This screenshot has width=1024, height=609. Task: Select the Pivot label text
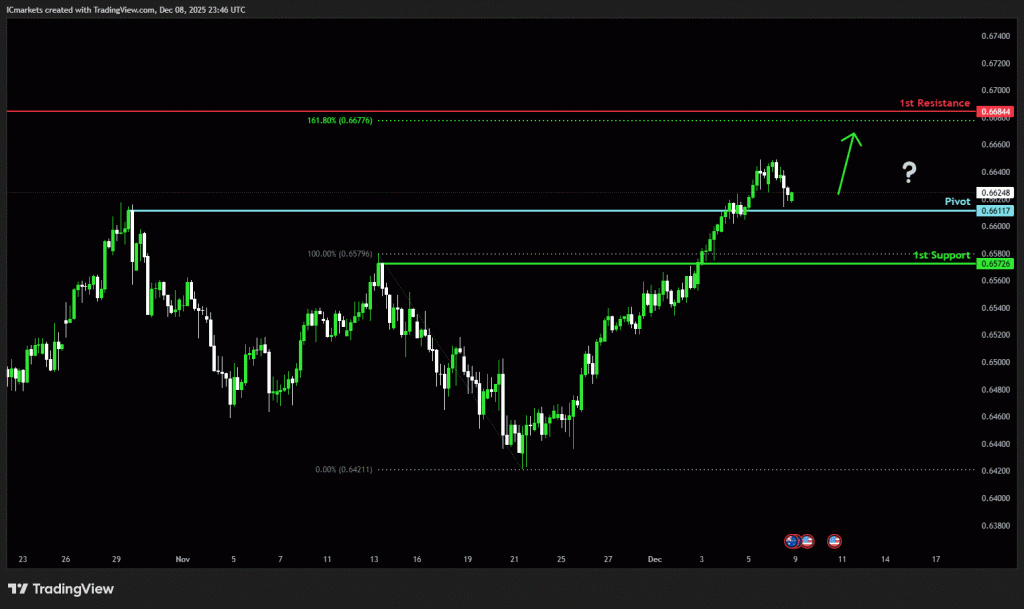click(957, 201)
